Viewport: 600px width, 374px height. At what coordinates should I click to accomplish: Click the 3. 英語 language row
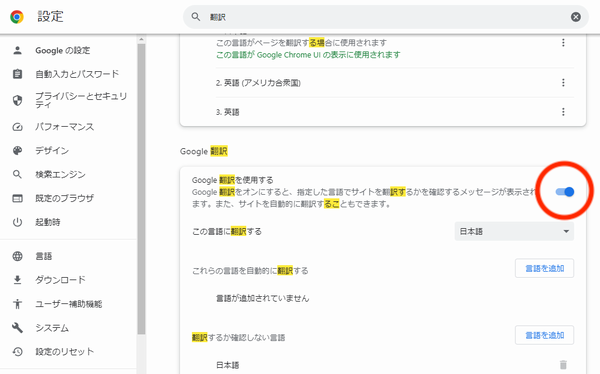[395, 112]
